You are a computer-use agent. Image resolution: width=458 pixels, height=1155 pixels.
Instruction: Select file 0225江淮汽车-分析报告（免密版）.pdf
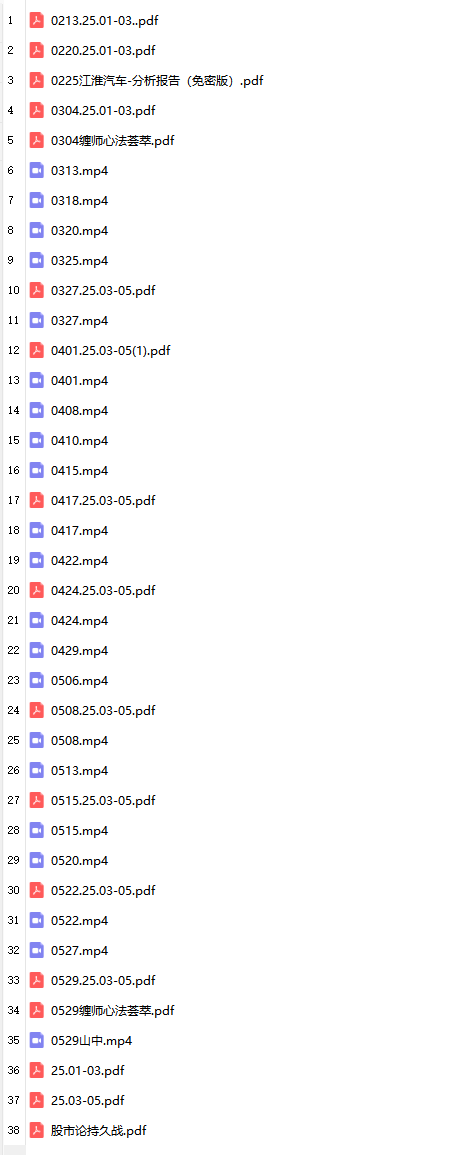click(x=157, y=80)
